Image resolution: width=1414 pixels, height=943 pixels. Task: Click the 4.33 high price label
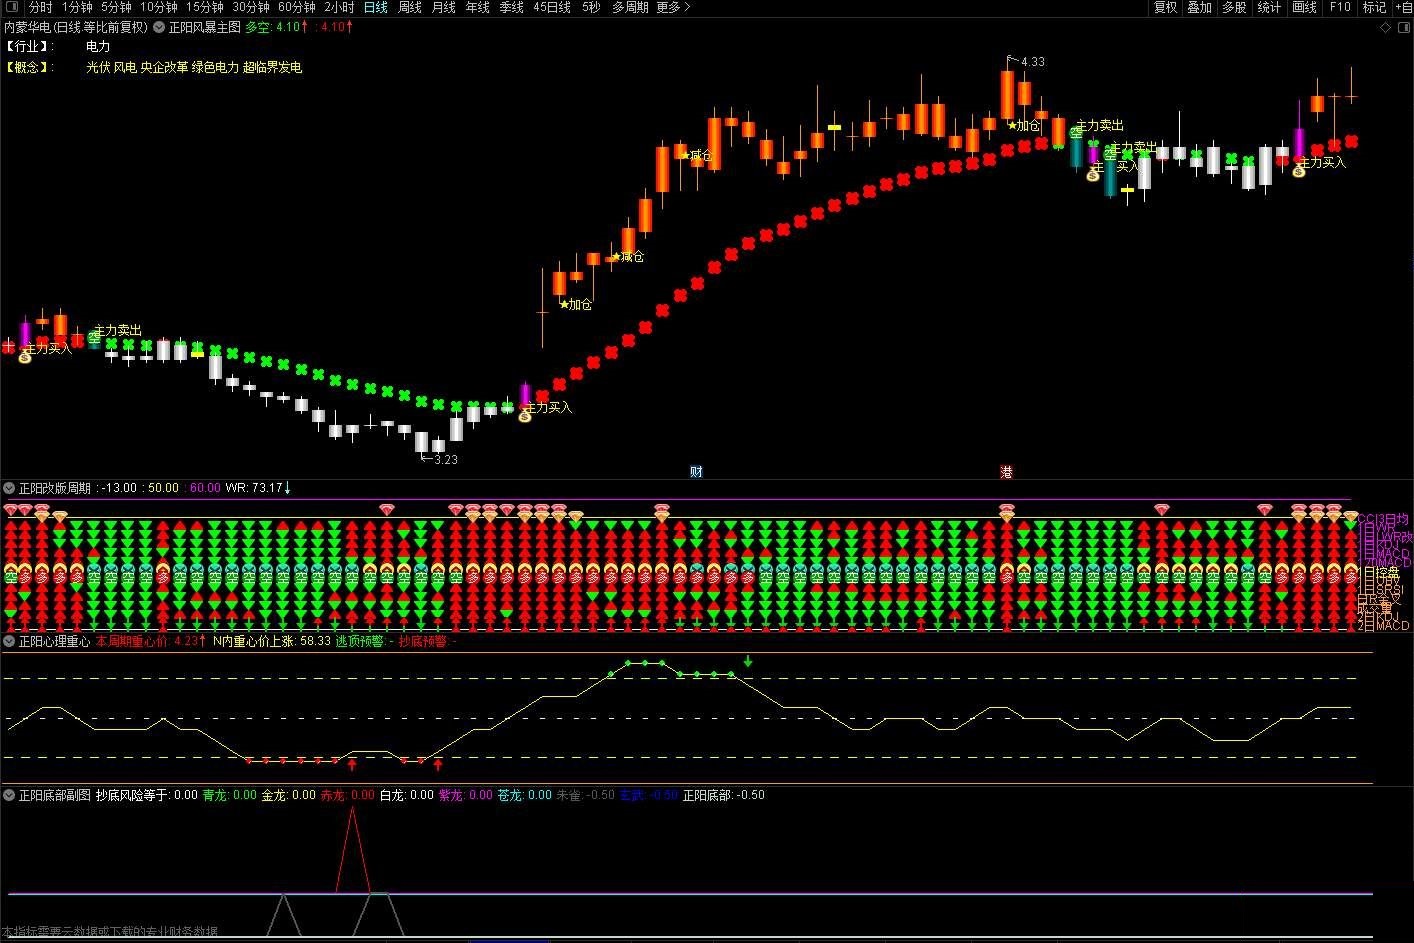tap(1032, 61)
